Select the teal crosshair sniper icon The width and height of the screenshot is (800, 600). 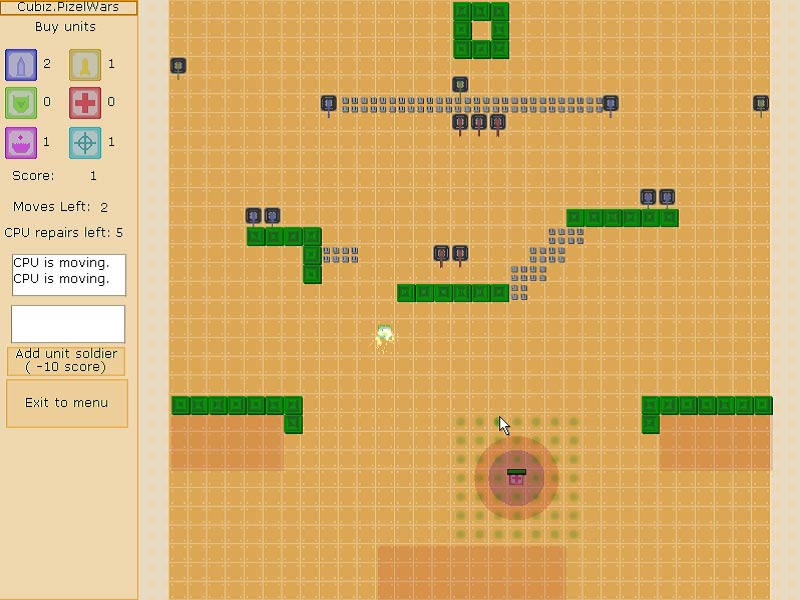(85, 143)
